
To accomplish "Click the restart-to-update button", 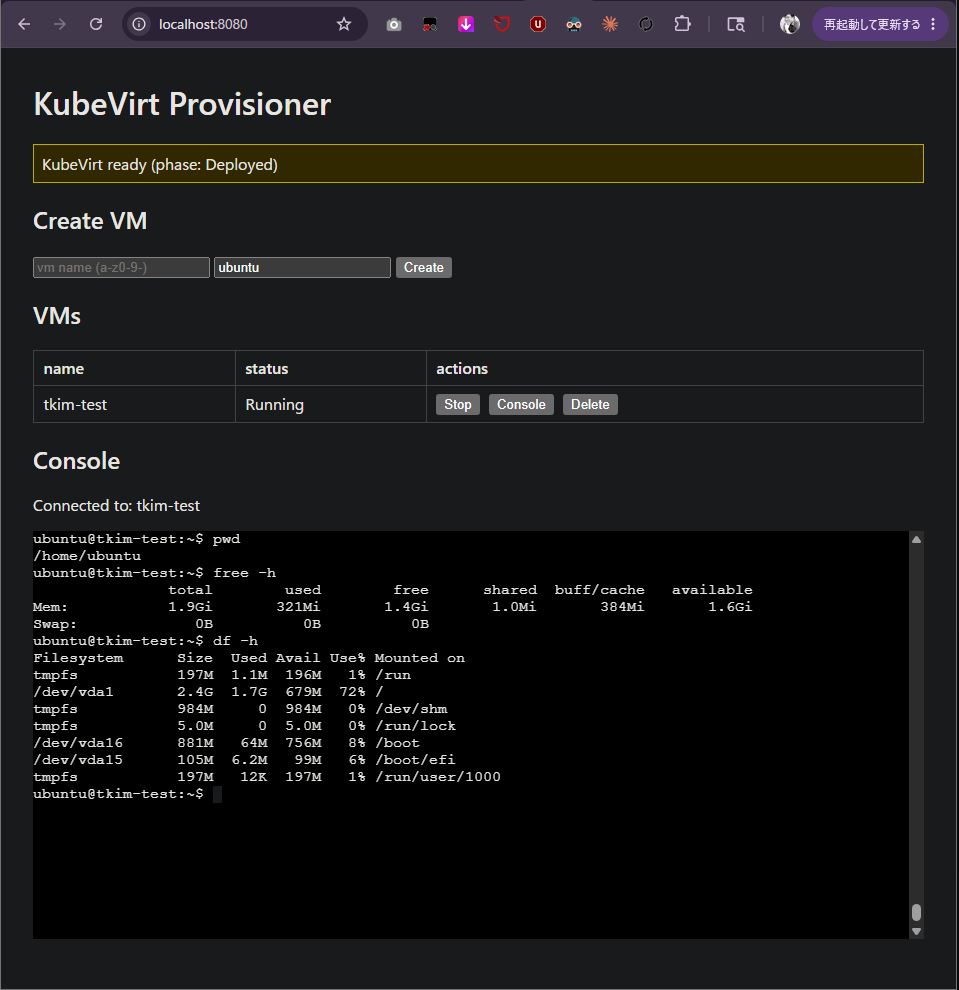I will [872, 25].
